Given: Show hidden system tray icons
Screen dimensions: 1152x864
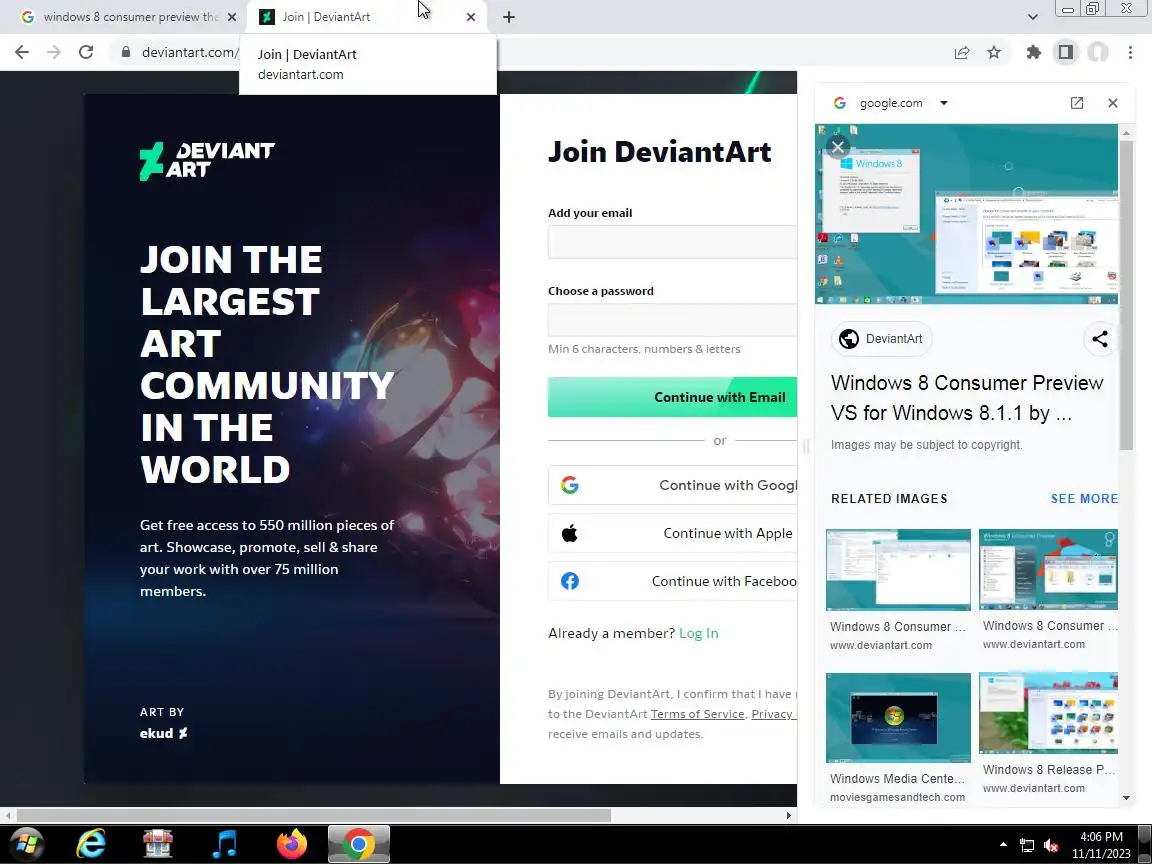Looking at the screenshot, I should tap(1003, 845).
